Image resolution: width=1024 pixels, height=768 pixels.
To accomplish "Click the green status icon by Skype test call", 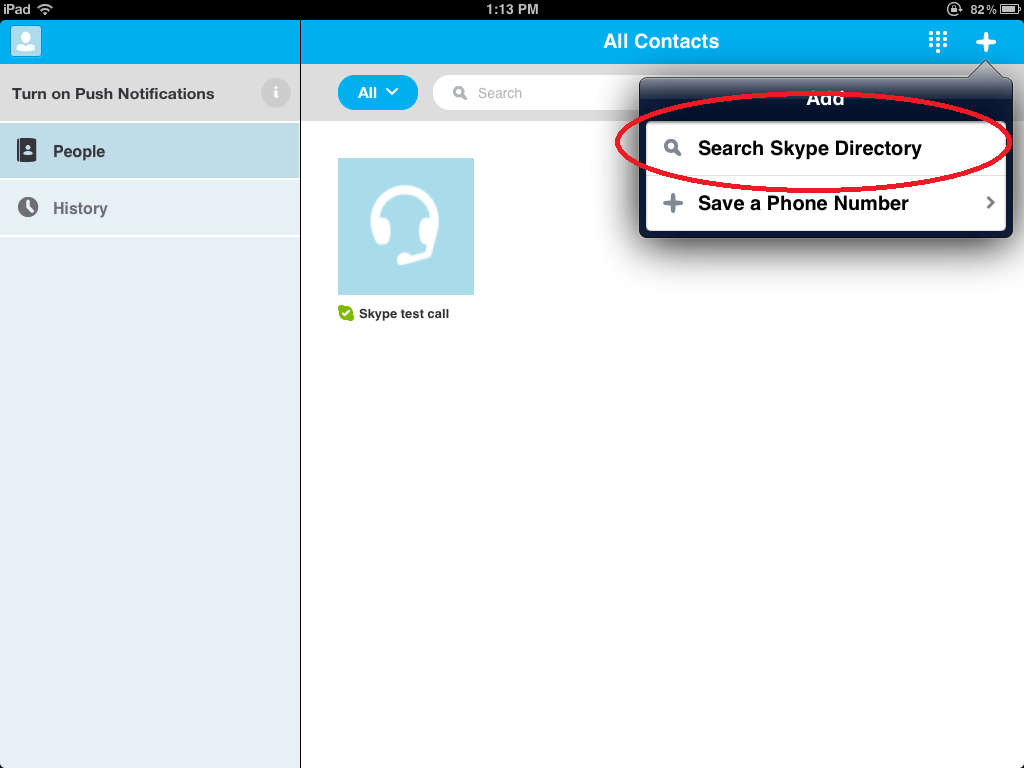I will point(346,313).
